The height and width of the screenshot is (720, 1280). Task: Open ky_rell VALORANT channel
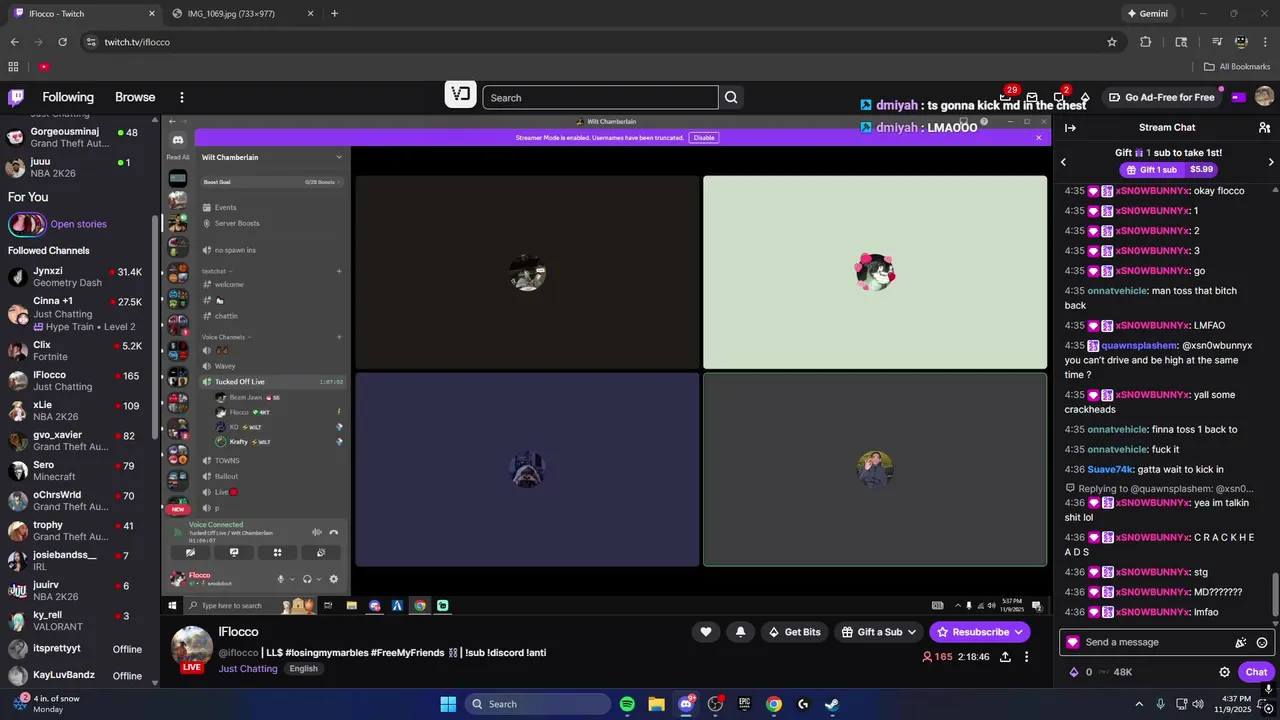[78, 621]
